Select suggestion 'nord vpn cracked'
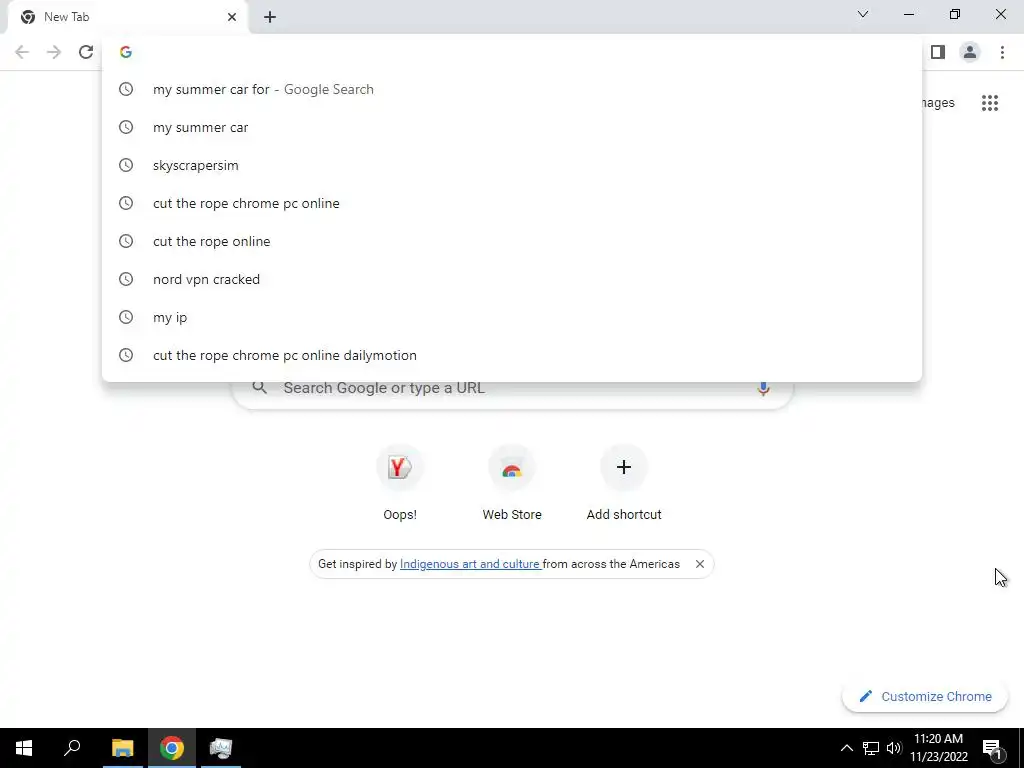The height and width of the screenshot is (768, 1024). pos(512,279)
